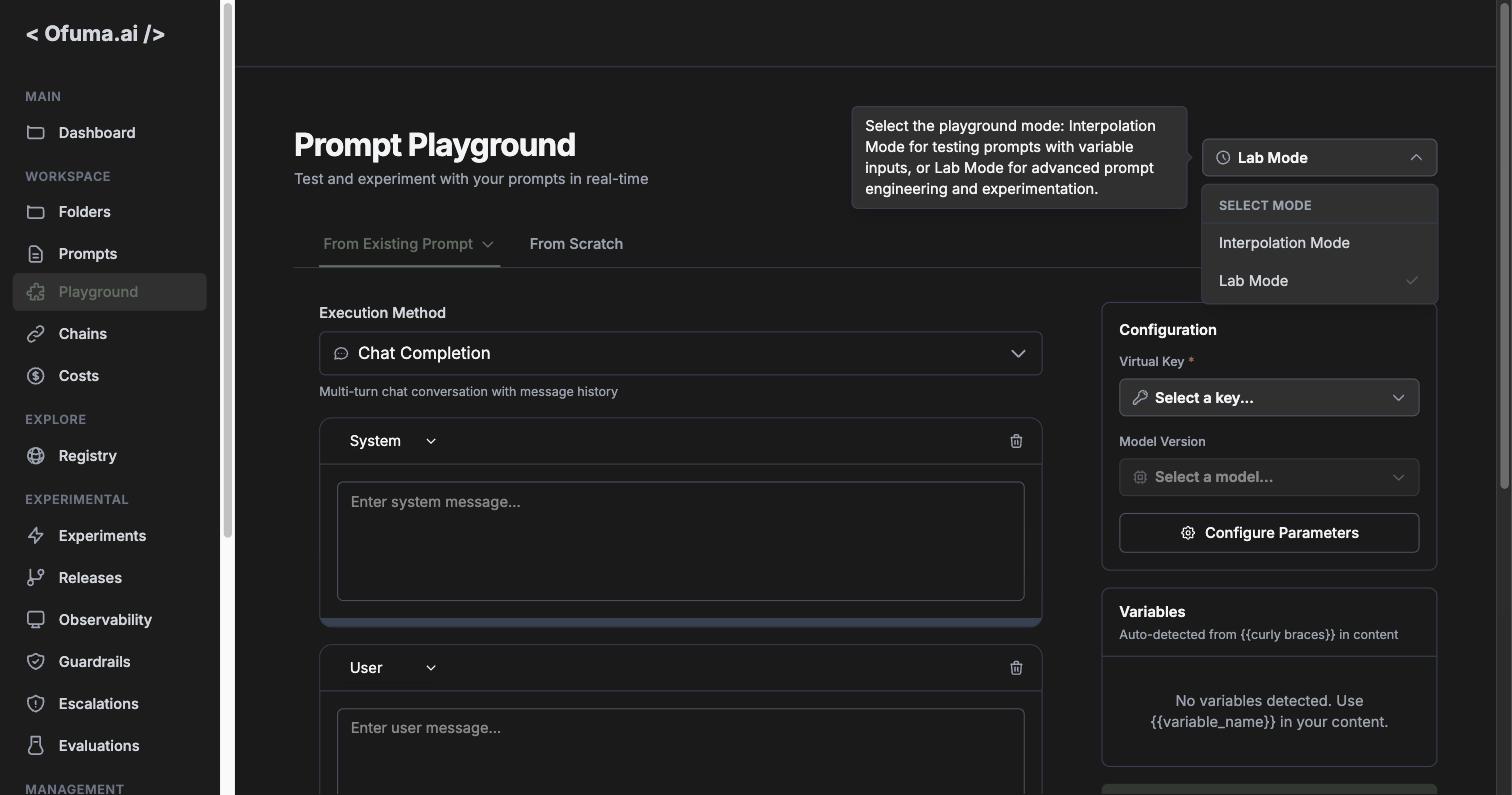Click the Registry globe icon

(36, 456)
